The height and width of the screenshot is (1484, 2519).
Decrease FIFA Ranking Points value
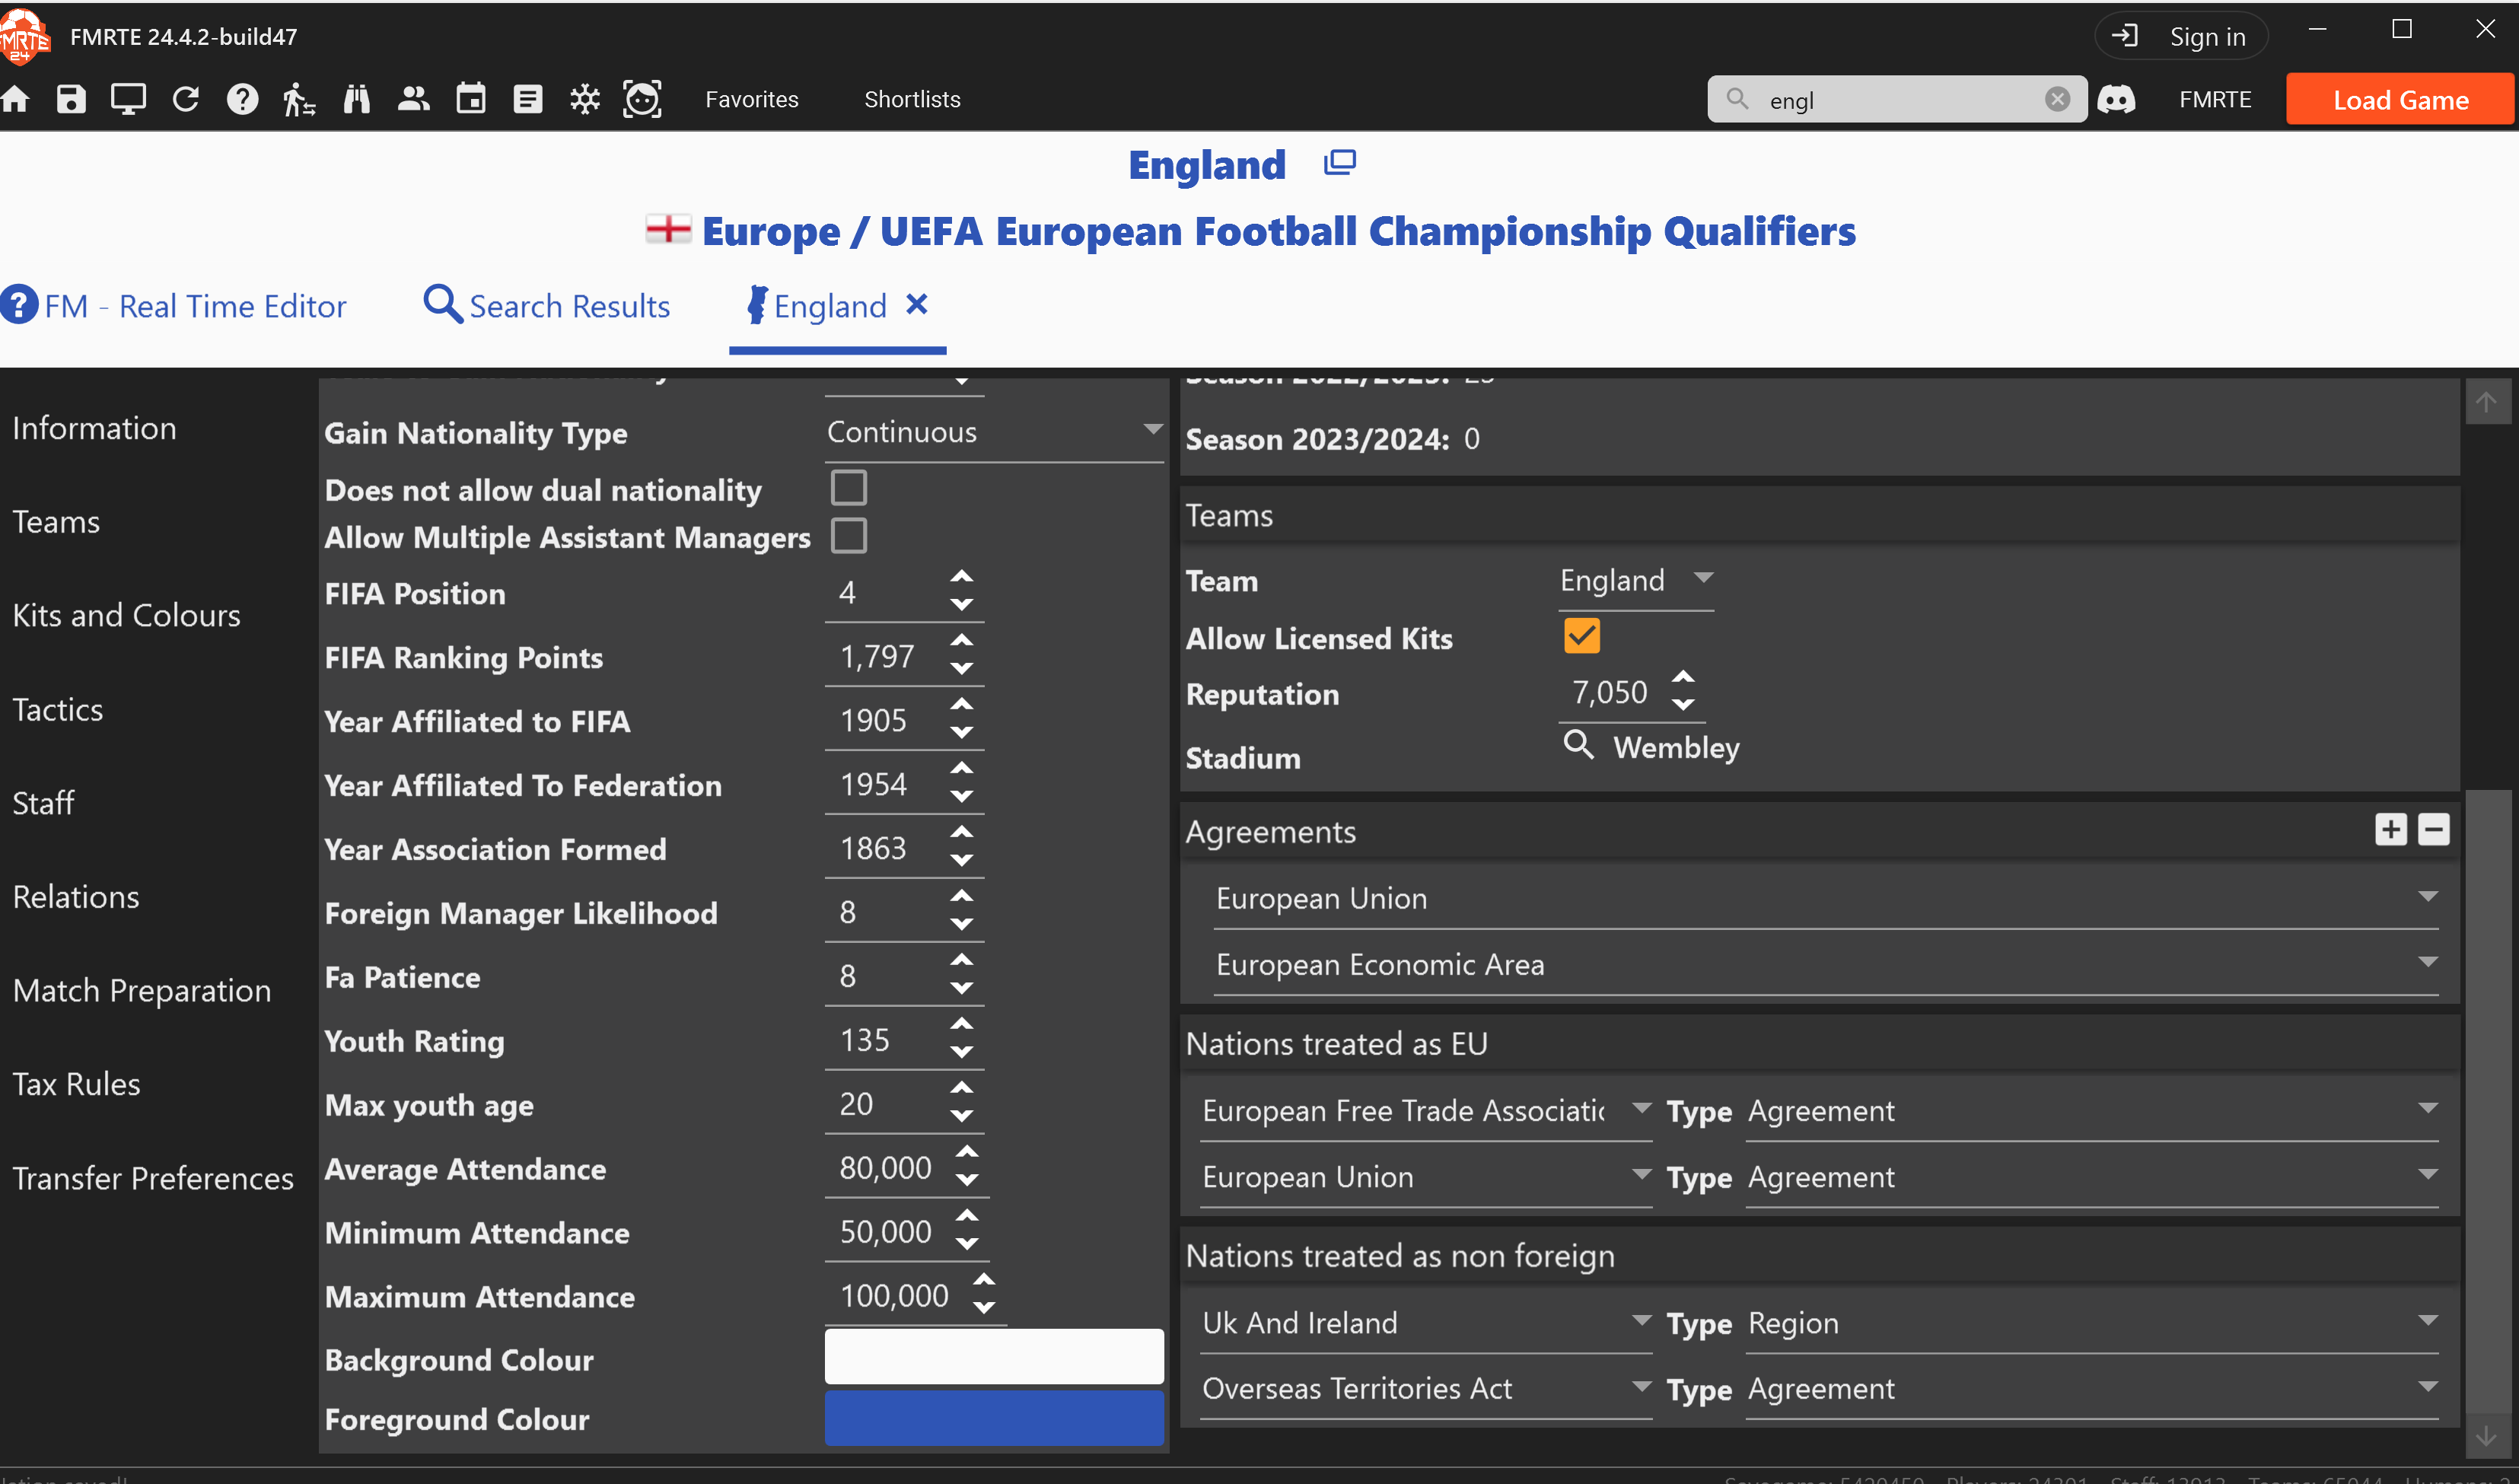click(962, 669)
